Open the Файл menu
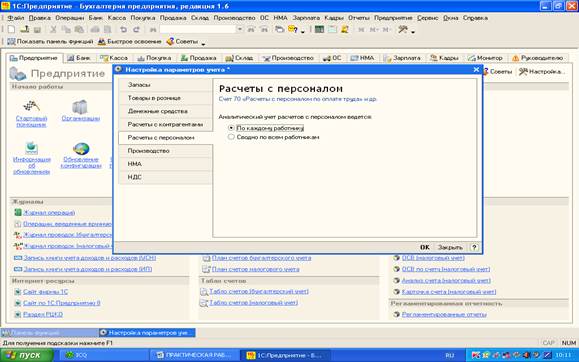 click(16, 18)
